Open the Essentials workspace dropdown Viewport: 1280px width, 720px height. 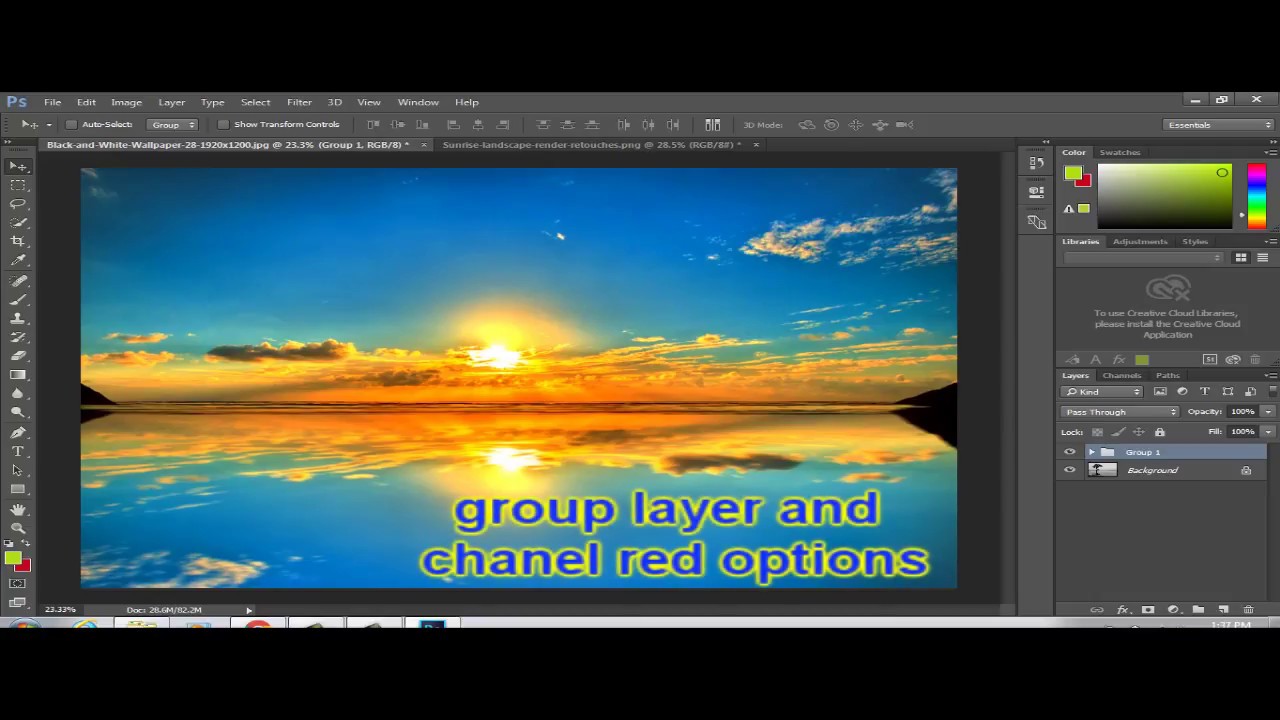coord(1219,125)
